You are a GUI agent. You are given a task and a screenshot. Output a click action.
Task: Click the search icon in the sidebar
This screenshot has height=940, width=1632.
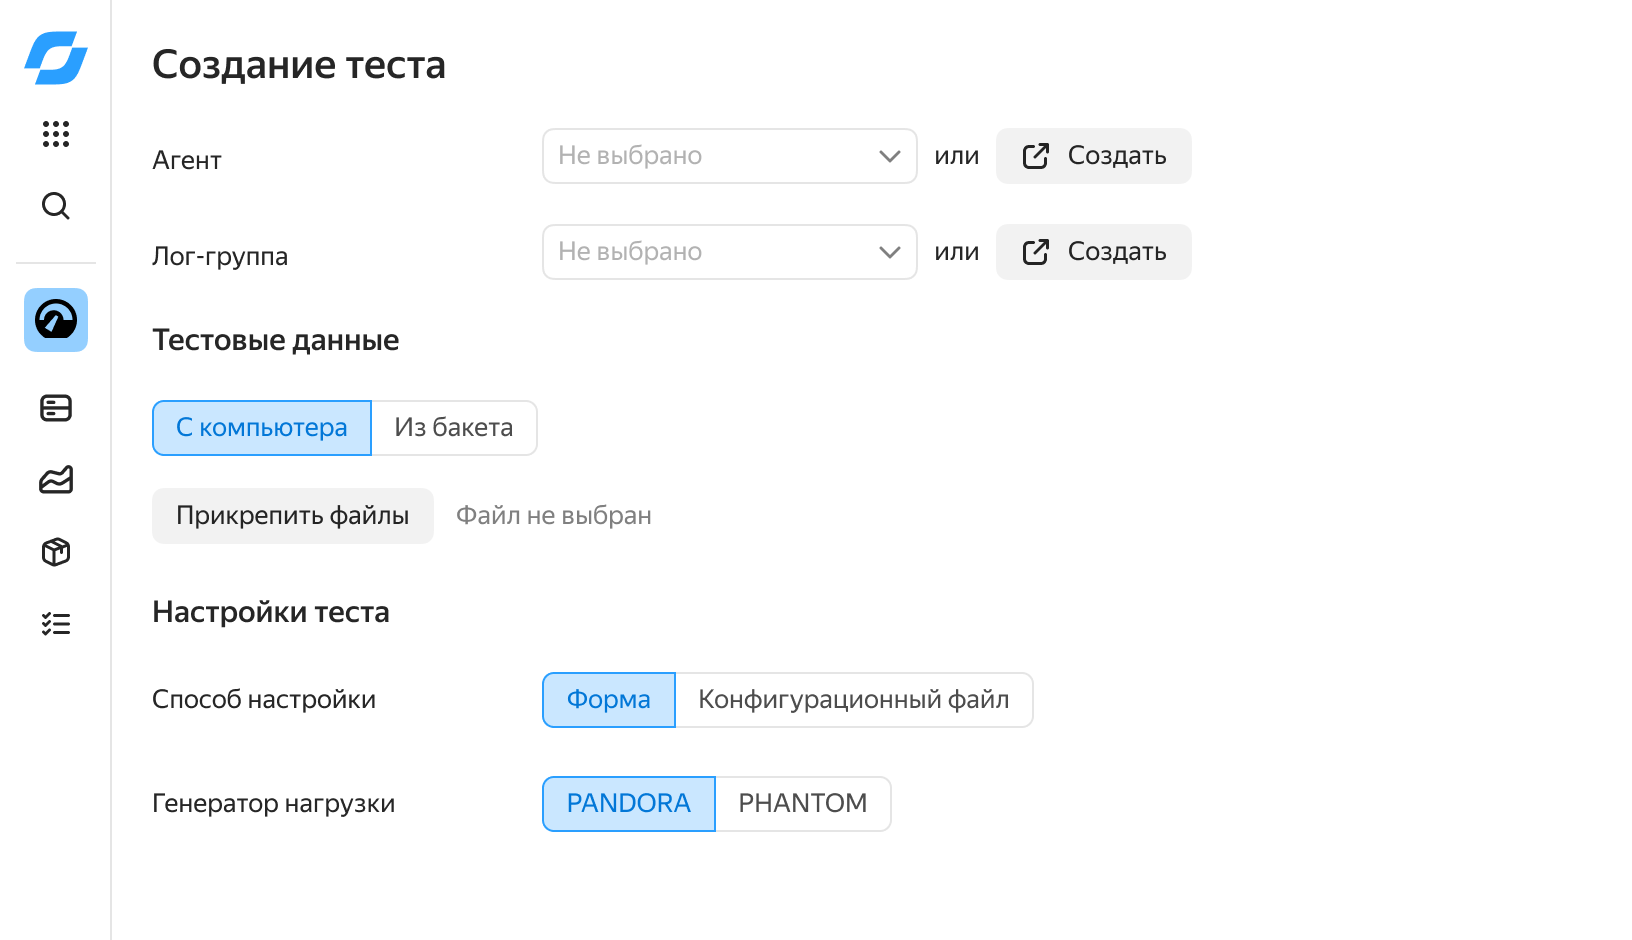pyautogui.click(x=55, y=206)
